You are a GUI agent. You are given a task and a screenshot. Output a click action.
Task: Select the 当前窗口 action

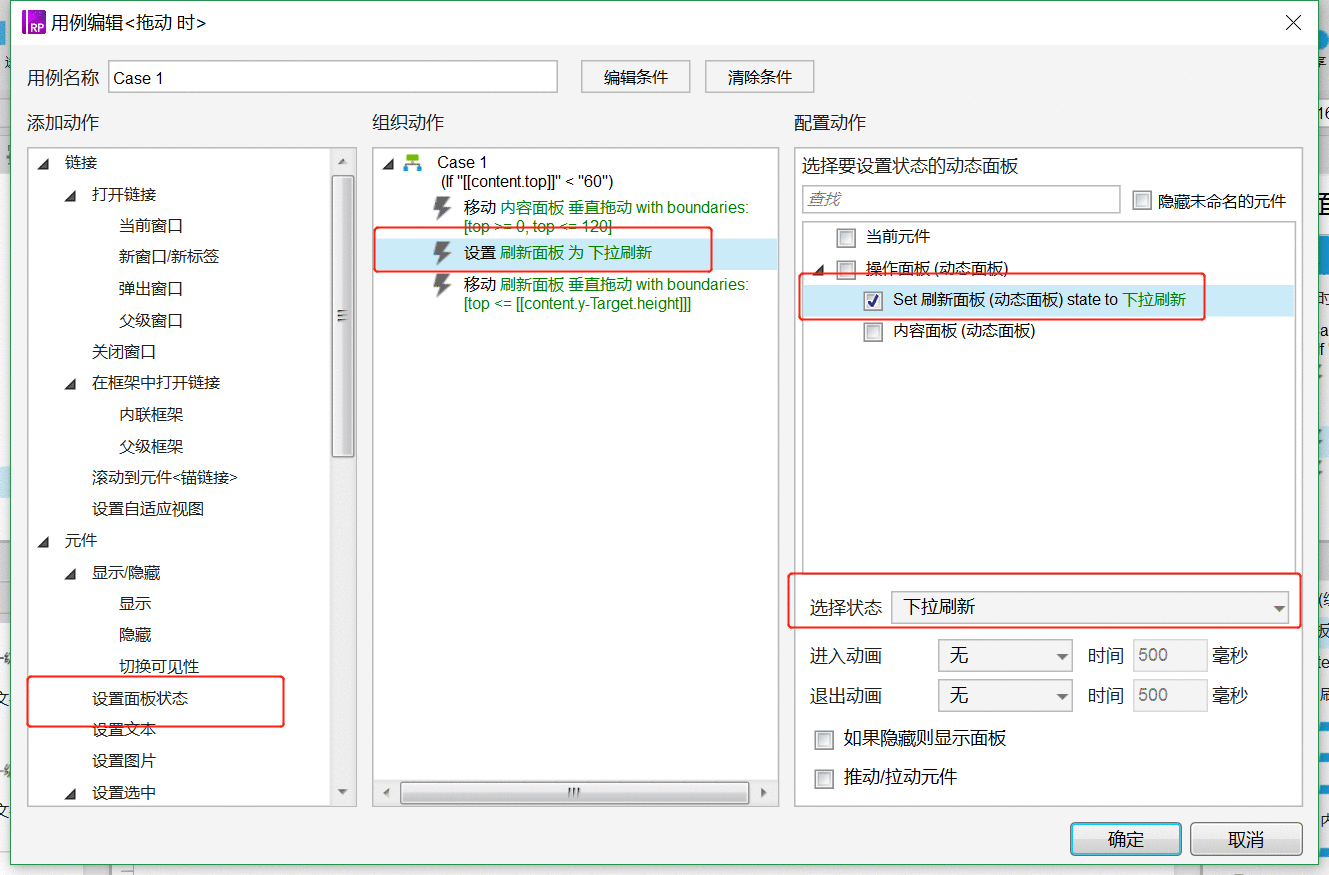151,226
